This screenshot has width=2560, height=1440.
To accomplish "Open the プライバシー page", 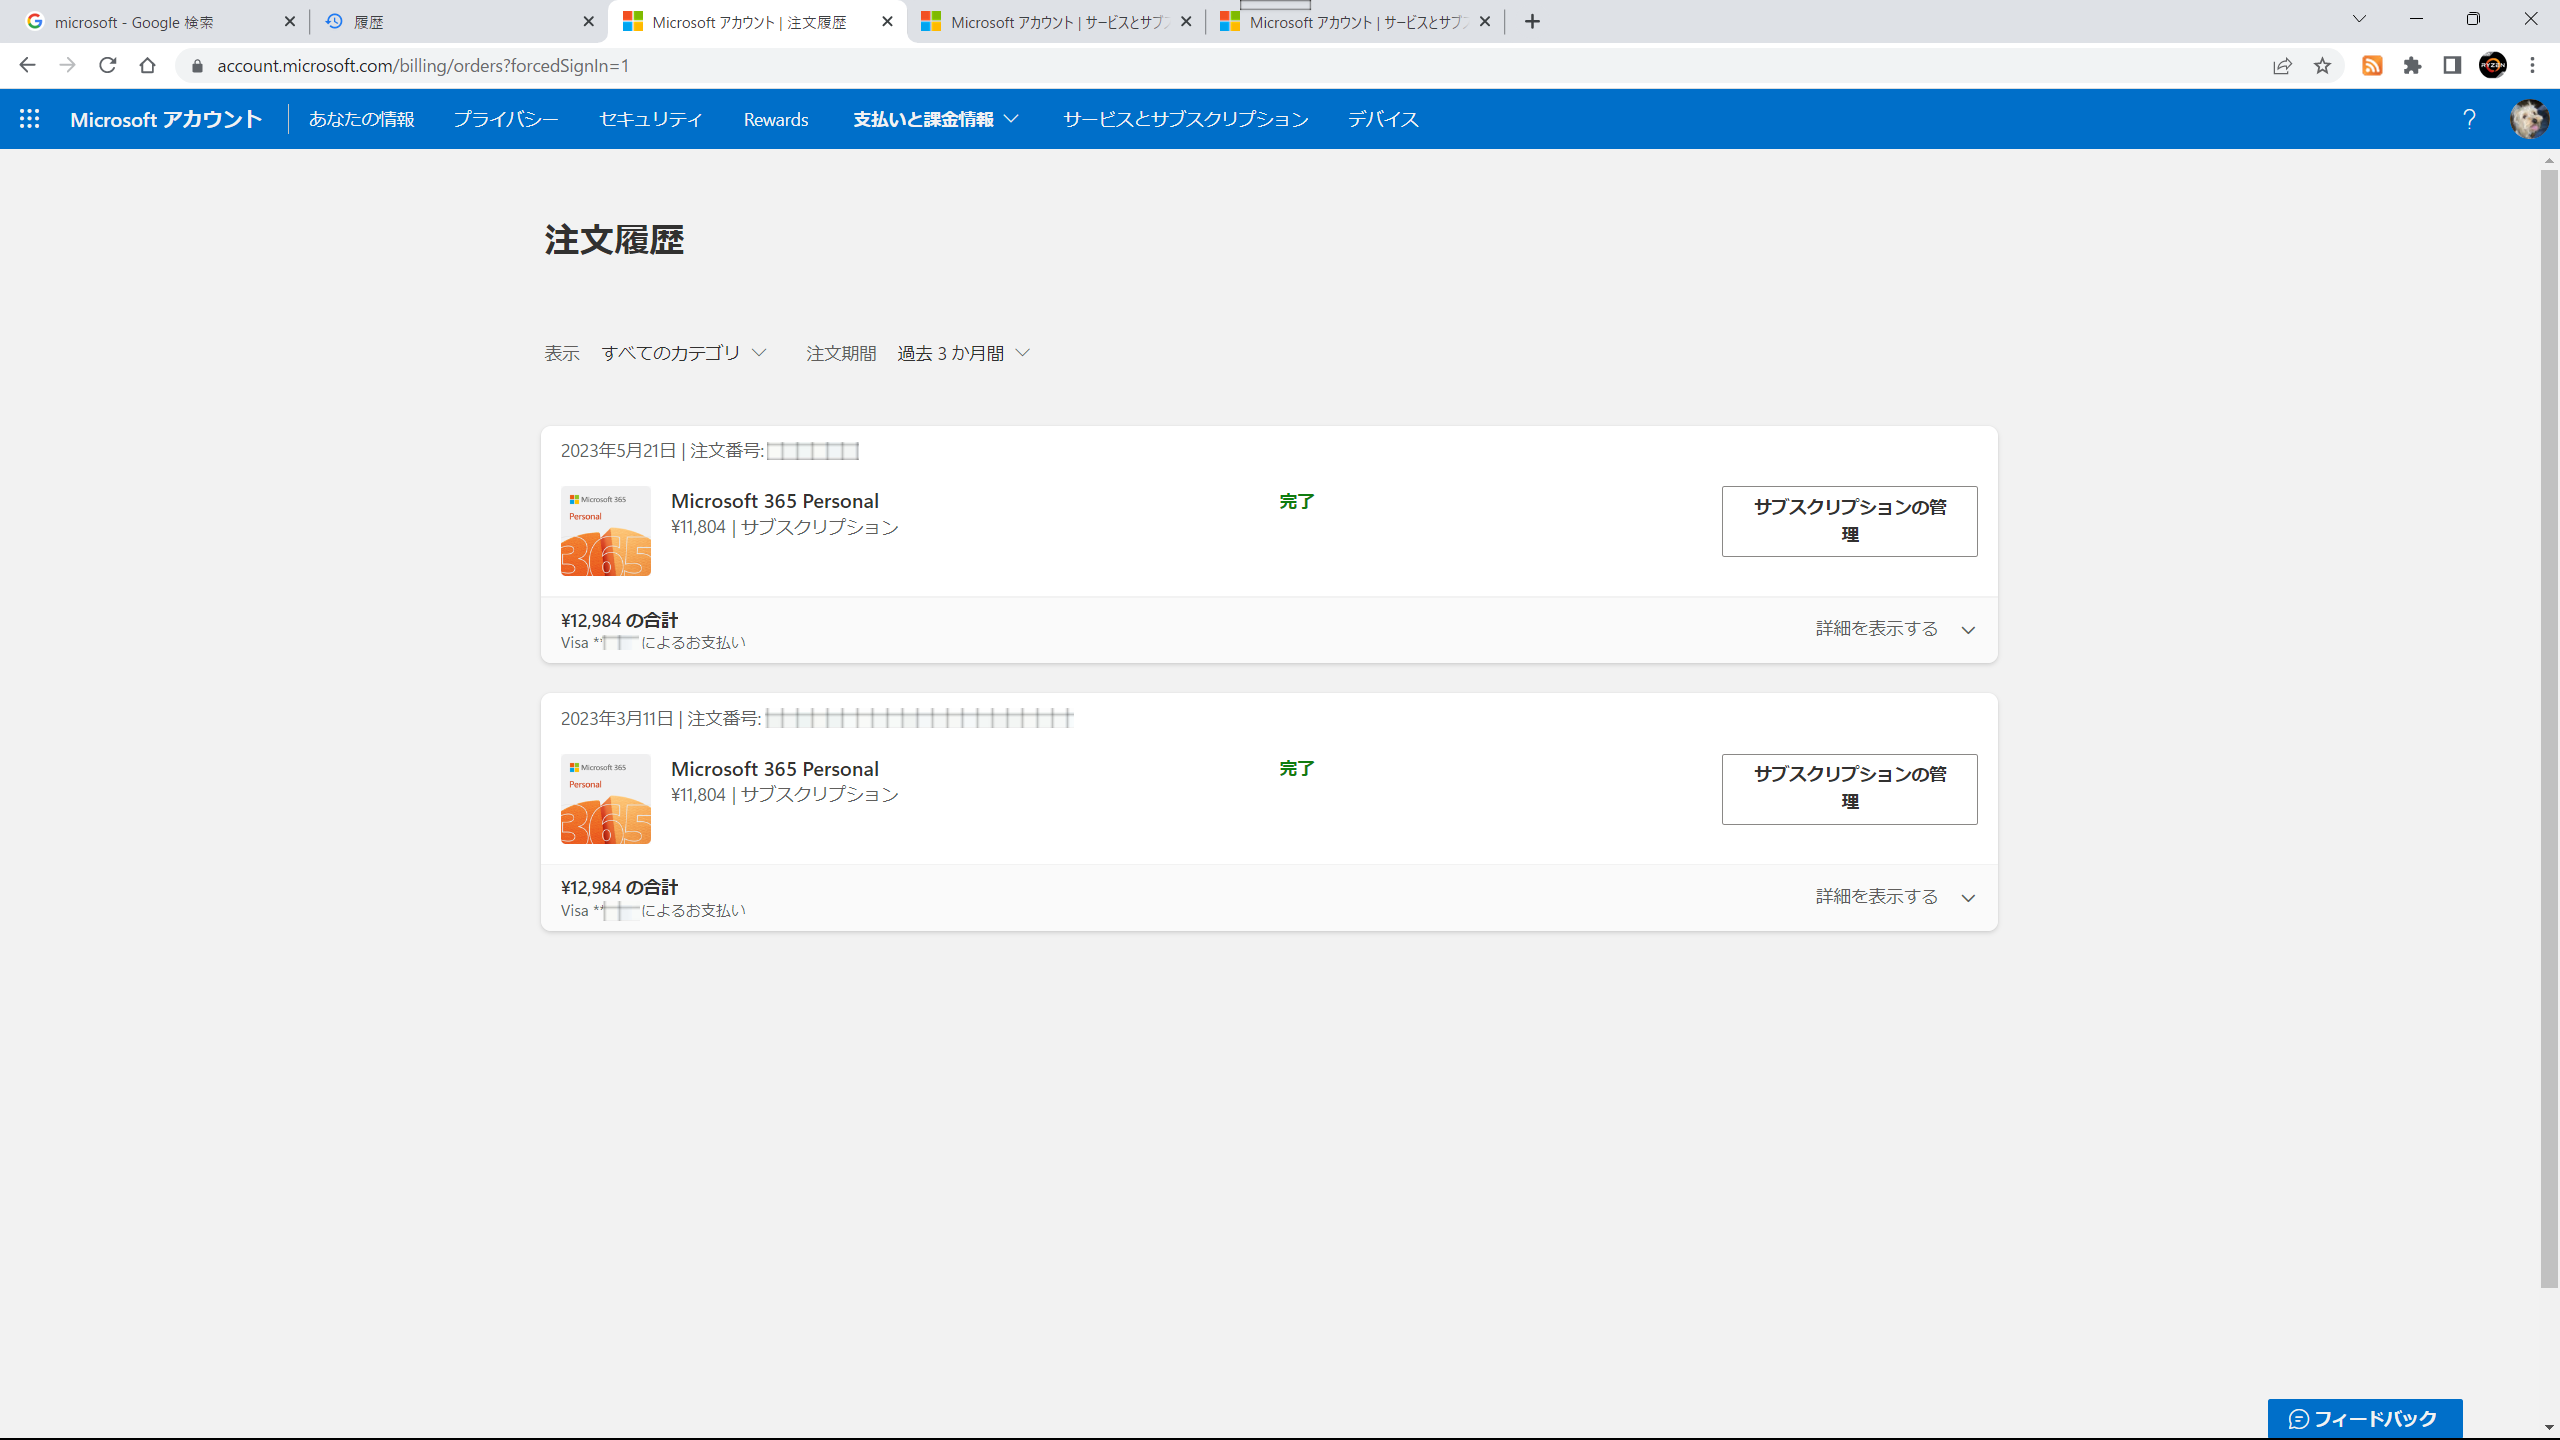I will (x=506, y=119).
